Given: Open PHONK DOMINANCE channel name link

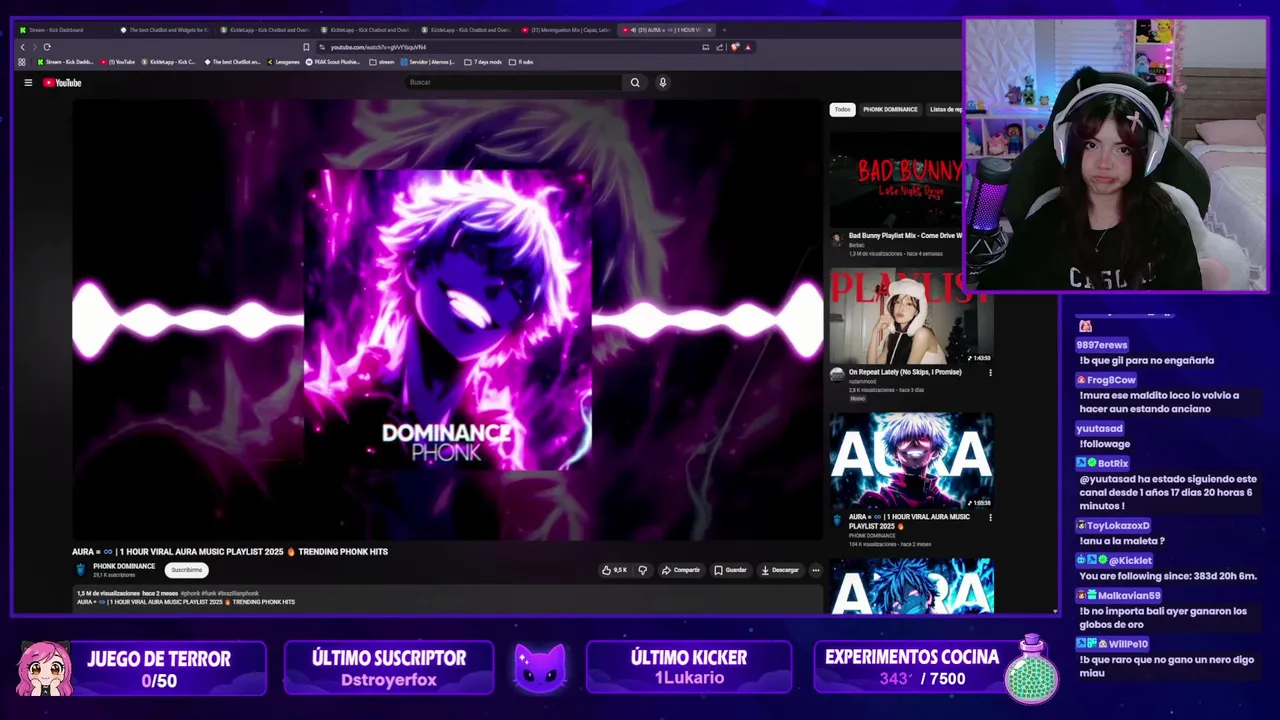Looking at the screenshot, I should [x=124, y=566].
